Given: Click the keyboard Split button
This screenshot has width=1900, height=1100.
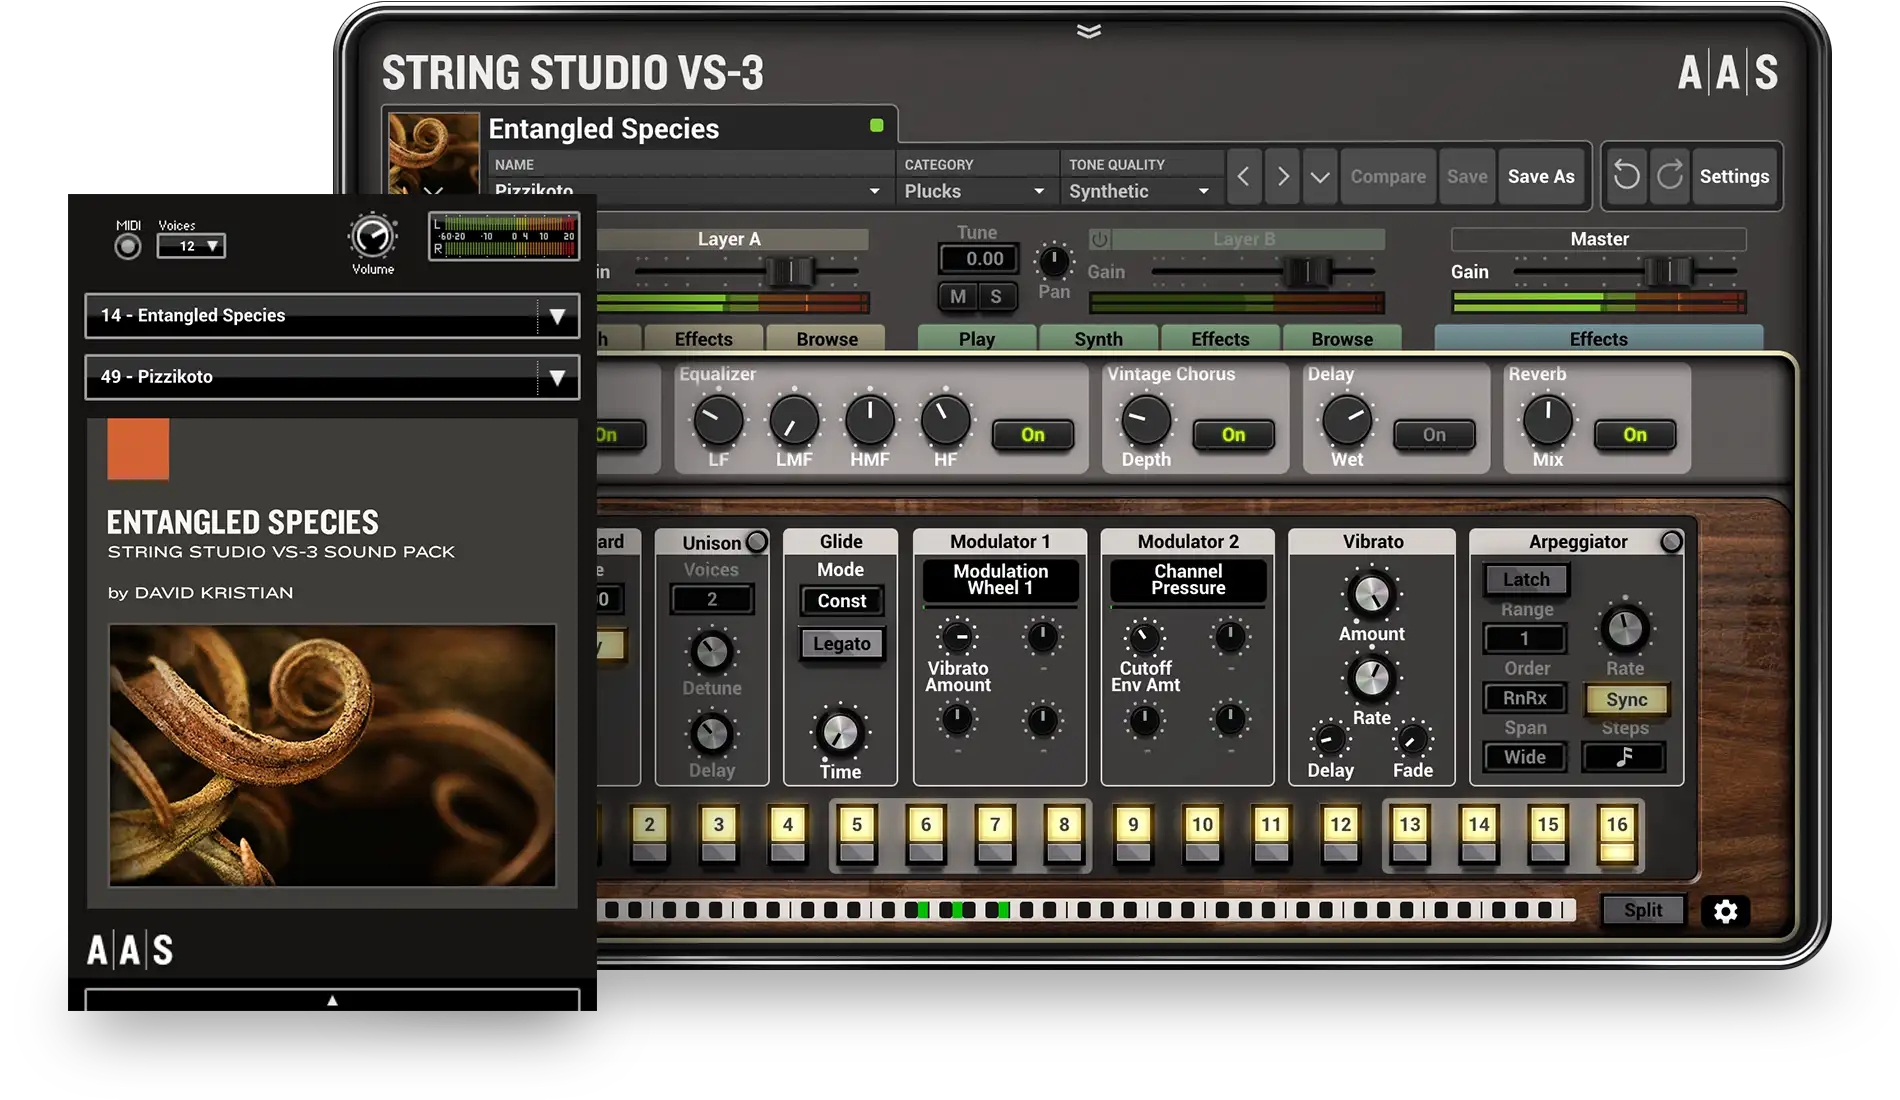Looking at the screenshot, I should click(x=1643, y=910).
